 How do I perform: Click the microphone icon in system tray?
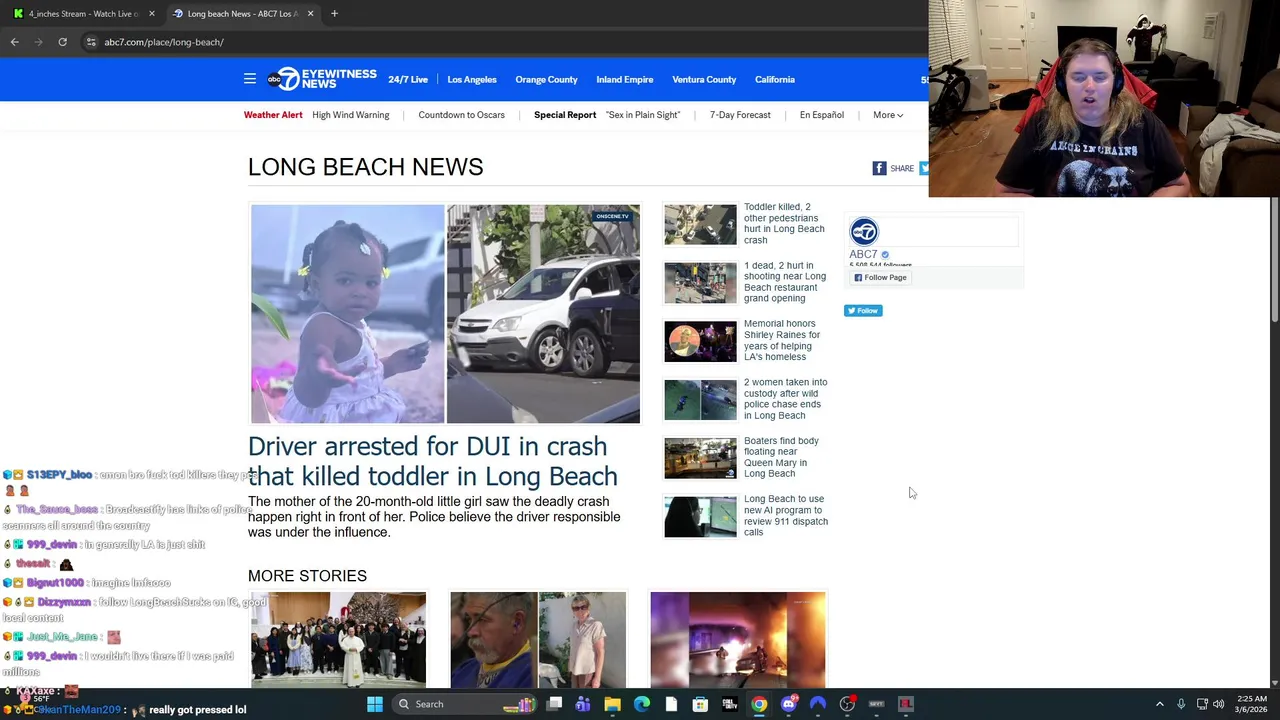pos(1181,704)
